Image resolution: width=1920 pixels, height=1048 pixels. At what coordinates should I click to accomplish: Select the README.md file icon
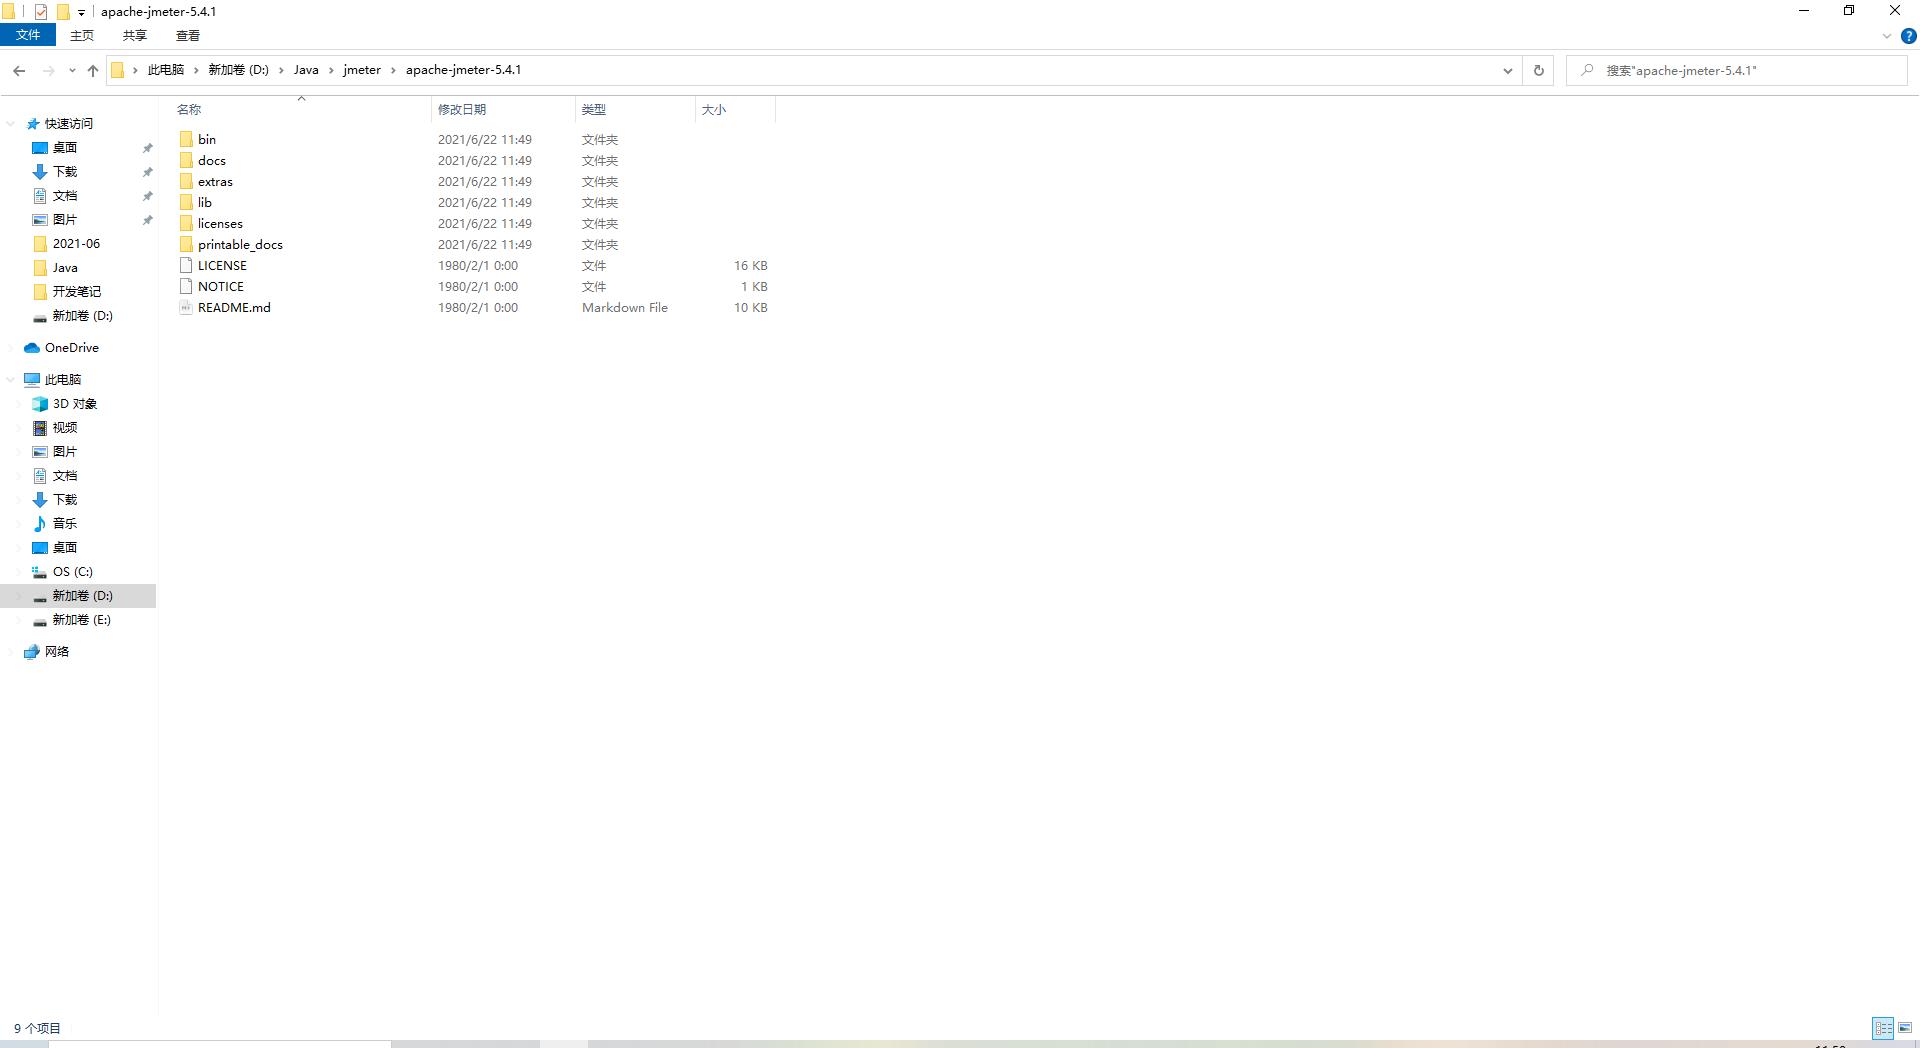pyautogui.click(x=186, y=307)
